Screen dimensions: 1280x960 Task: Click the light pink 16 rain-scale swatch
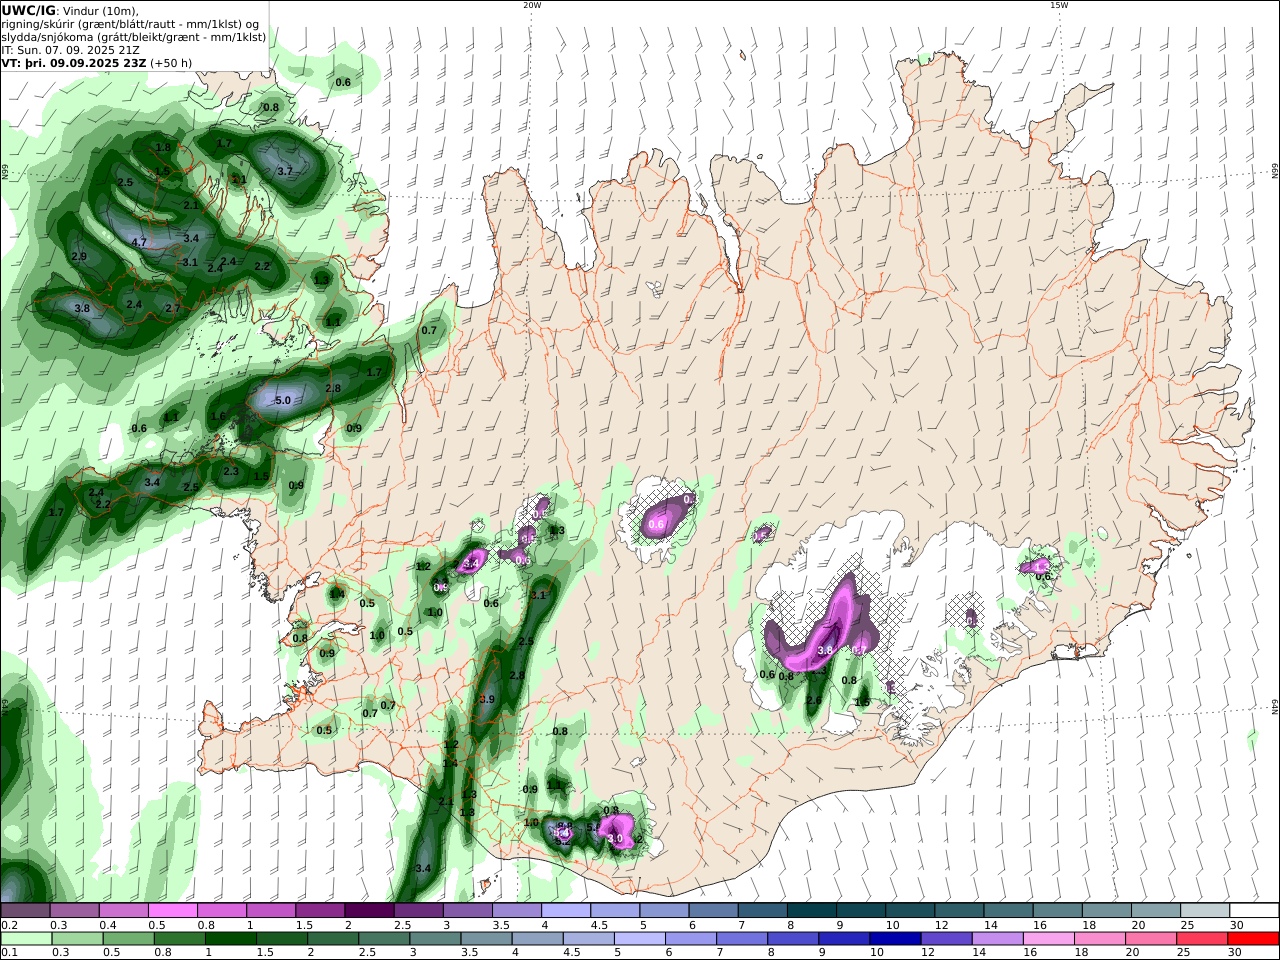click(x=1049, y=939)
